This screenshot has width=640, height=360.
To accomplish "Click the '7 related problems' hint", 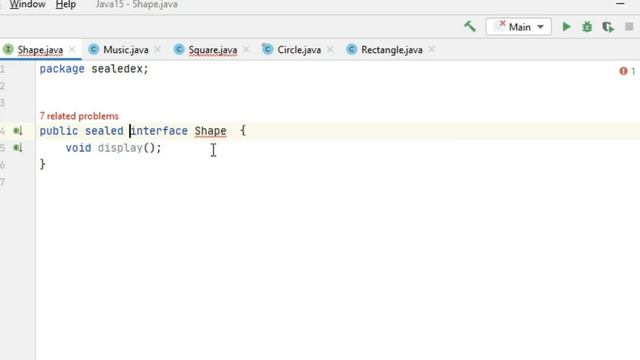I will (79, 116).
